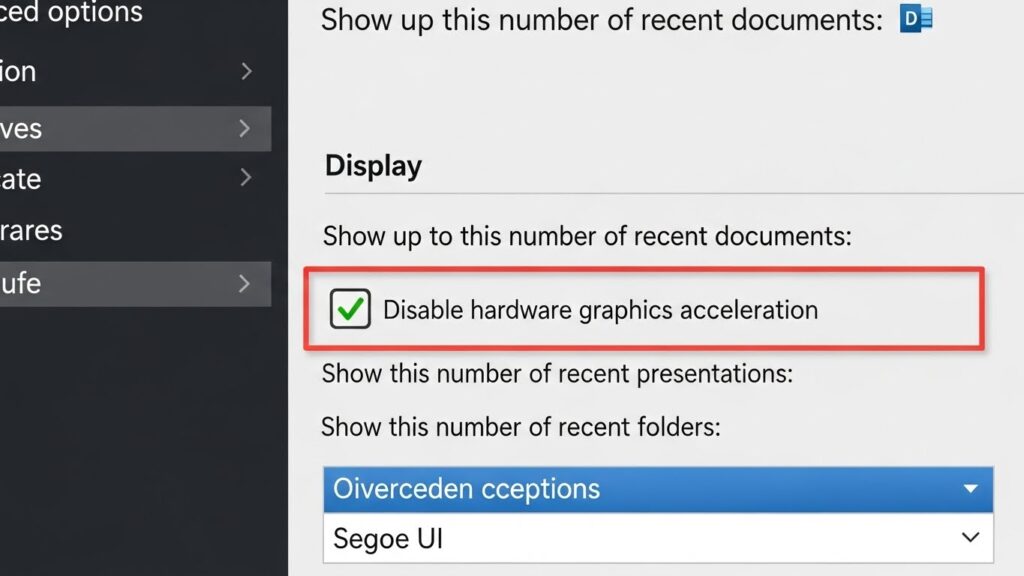Image resolution: width=1024 pixels, height=576 pixels.
Task: Click the "Show this number of recent folders" label
Action: [520, 427]
